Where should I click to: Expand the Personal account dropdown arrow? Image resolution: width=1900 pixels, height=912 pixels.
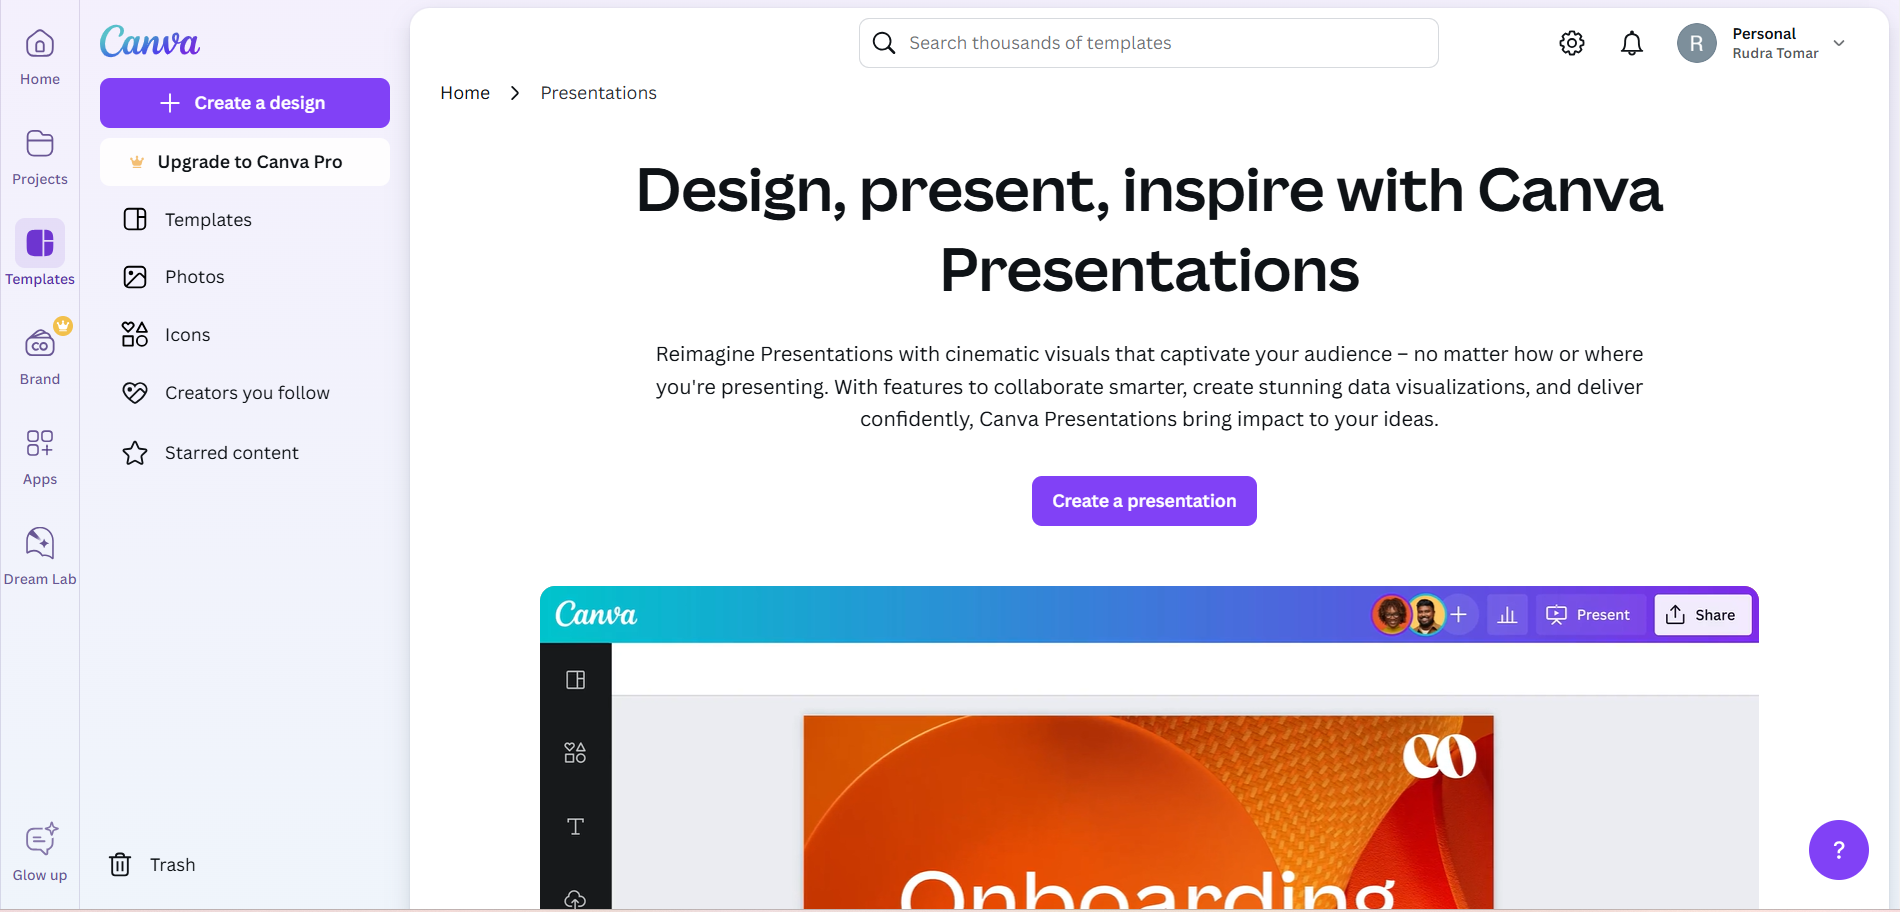[1839, 43]
